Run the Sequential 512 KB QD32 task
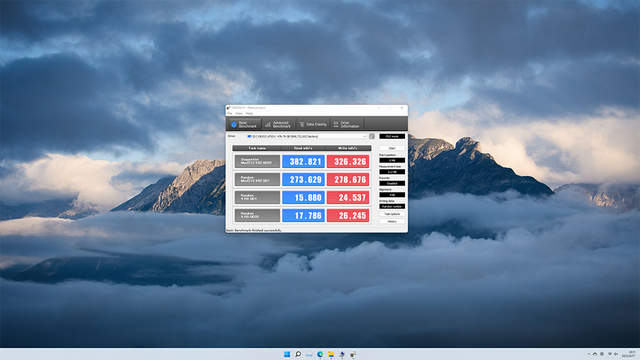 pos(258,161)
